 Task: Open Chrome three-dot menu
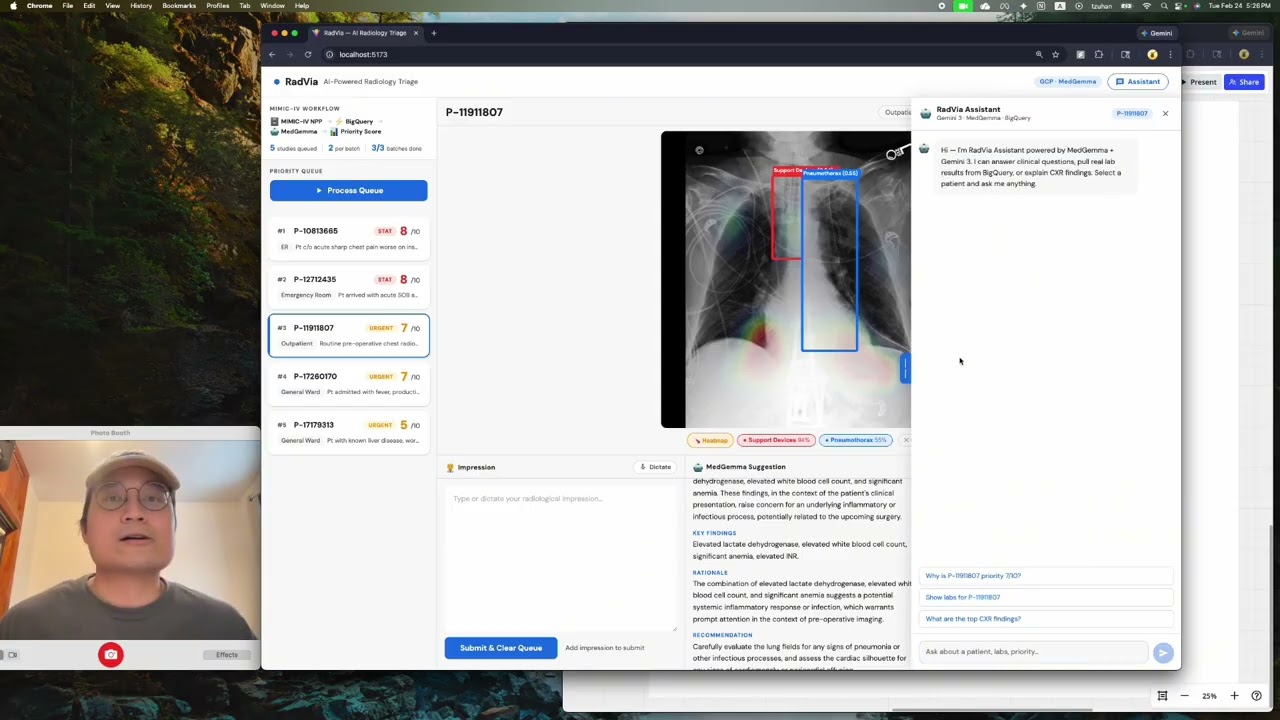1170,54
